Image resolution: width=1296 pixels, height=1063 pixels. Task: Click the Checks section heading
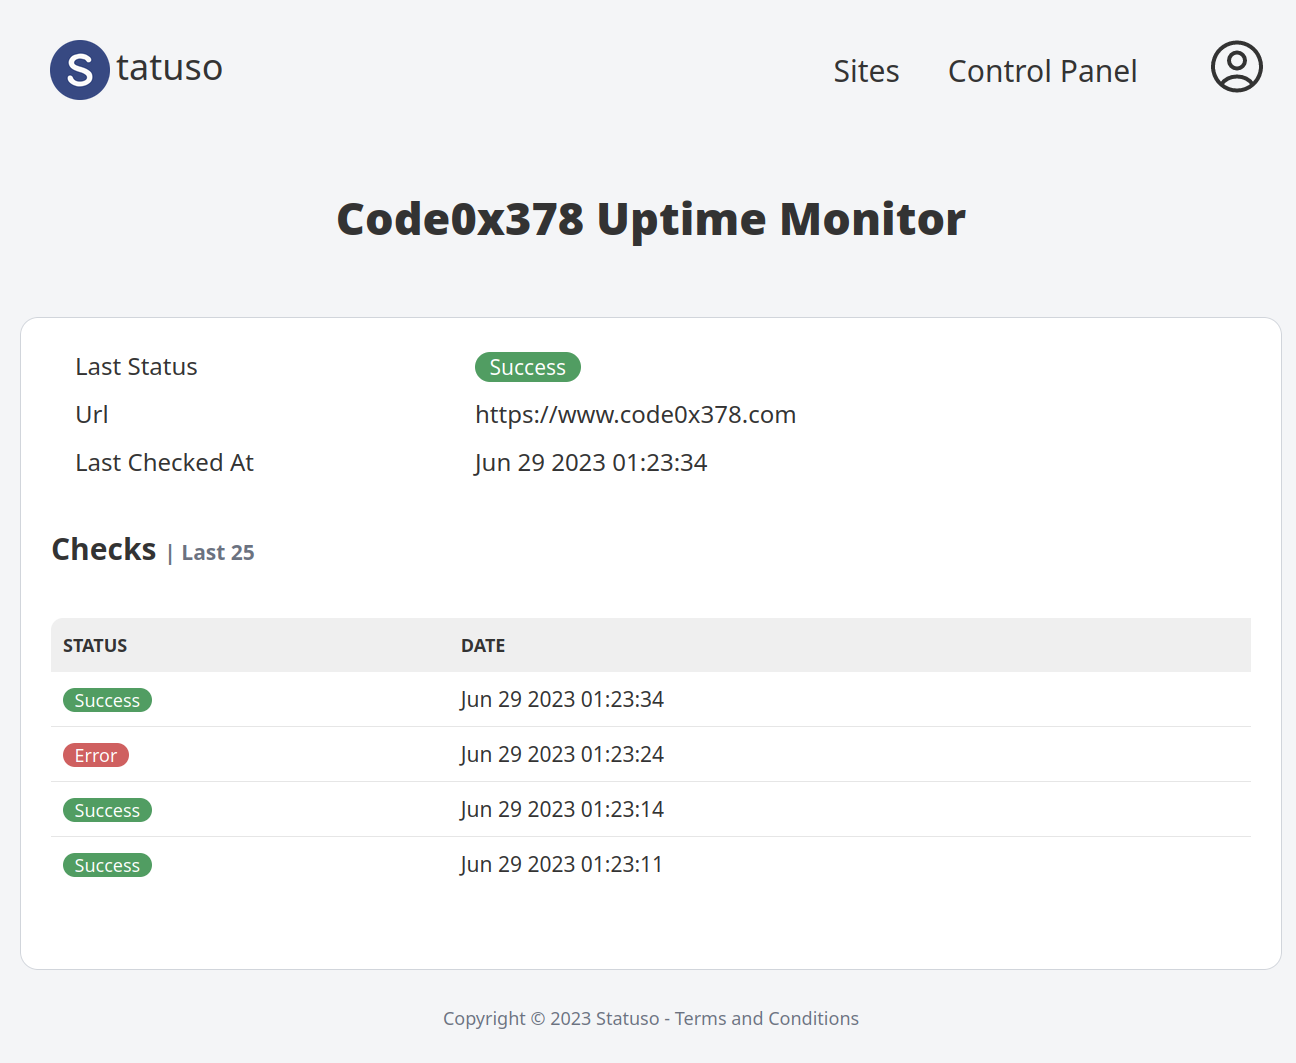click(104, 550)
